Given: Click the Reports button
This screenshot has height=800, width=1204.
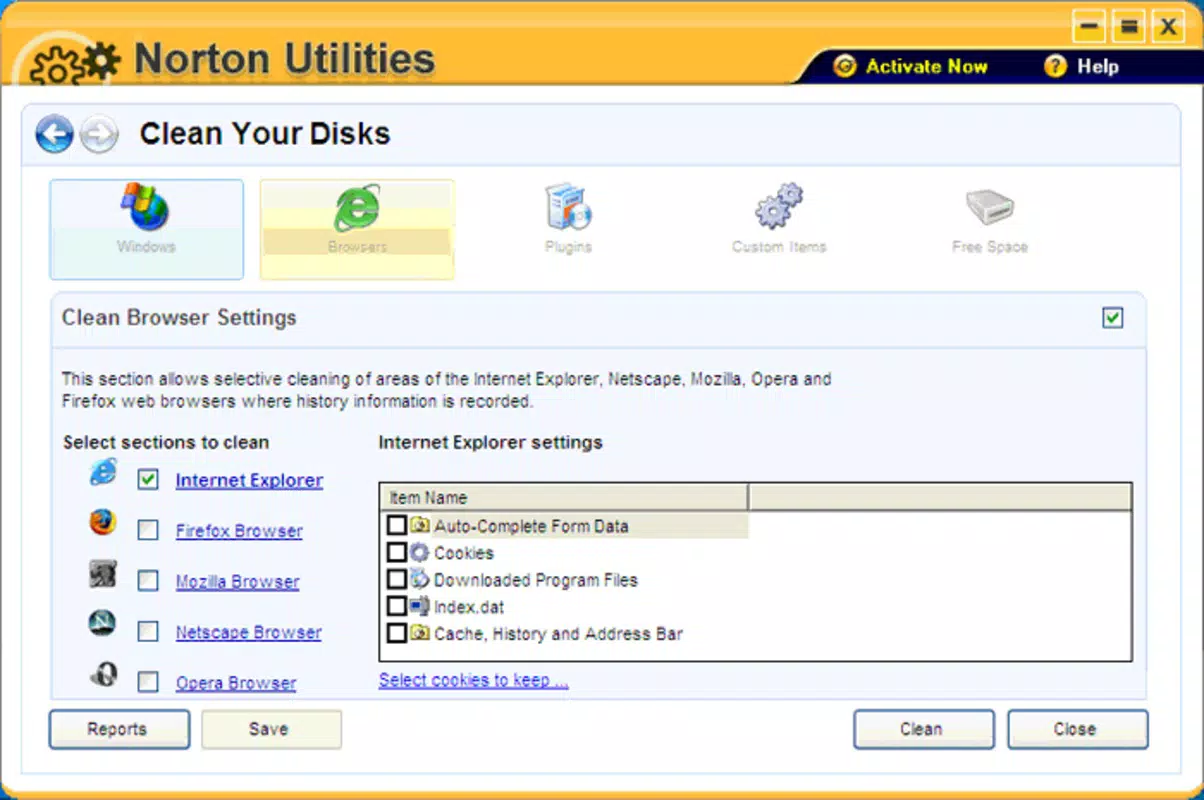Looking at the screenshot, I should [x=119, y=729].
